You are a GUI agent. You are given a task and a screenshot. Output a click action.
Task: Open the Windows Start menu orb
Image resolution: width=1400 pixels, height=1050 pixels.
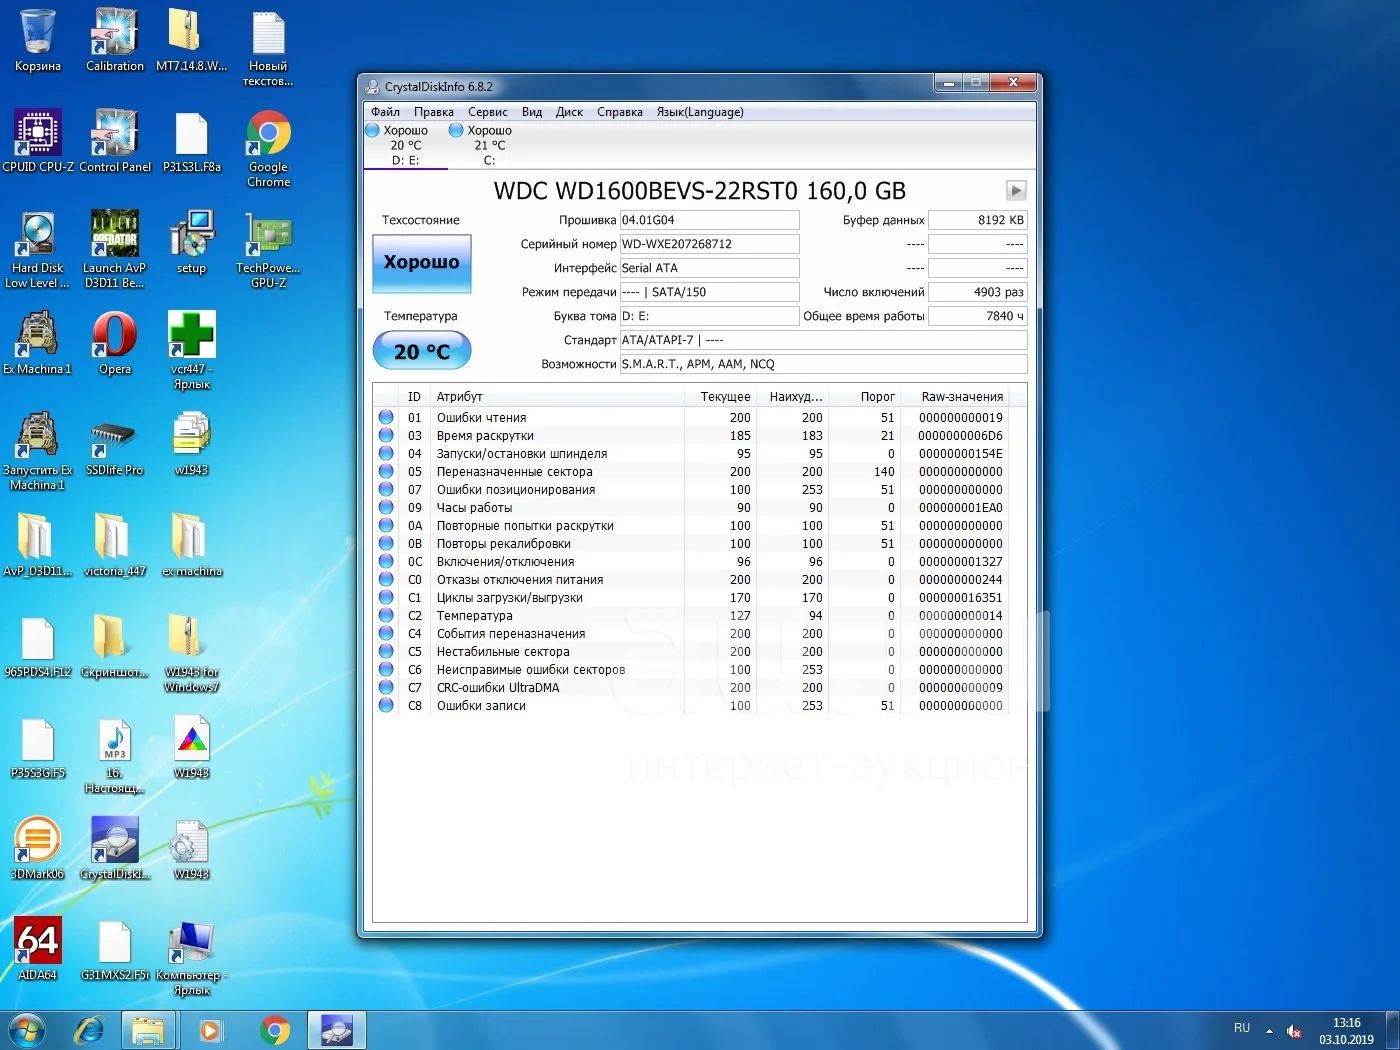tap(27, 1030)
